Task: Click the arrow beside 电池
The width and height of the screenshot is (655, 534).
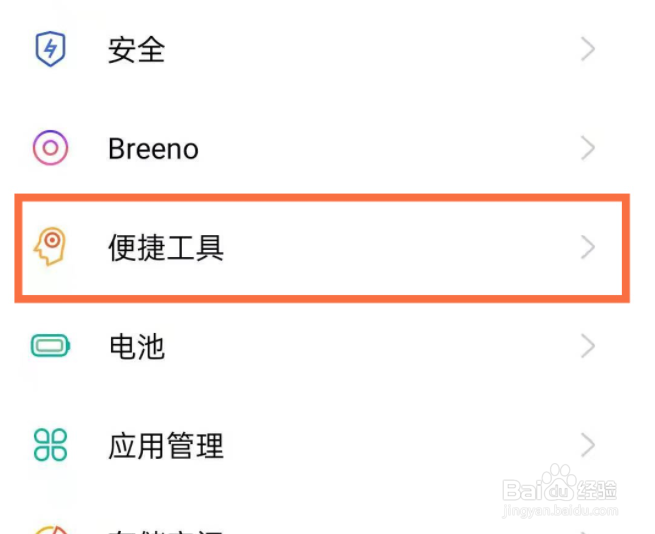Action: [x=588, y=347]
